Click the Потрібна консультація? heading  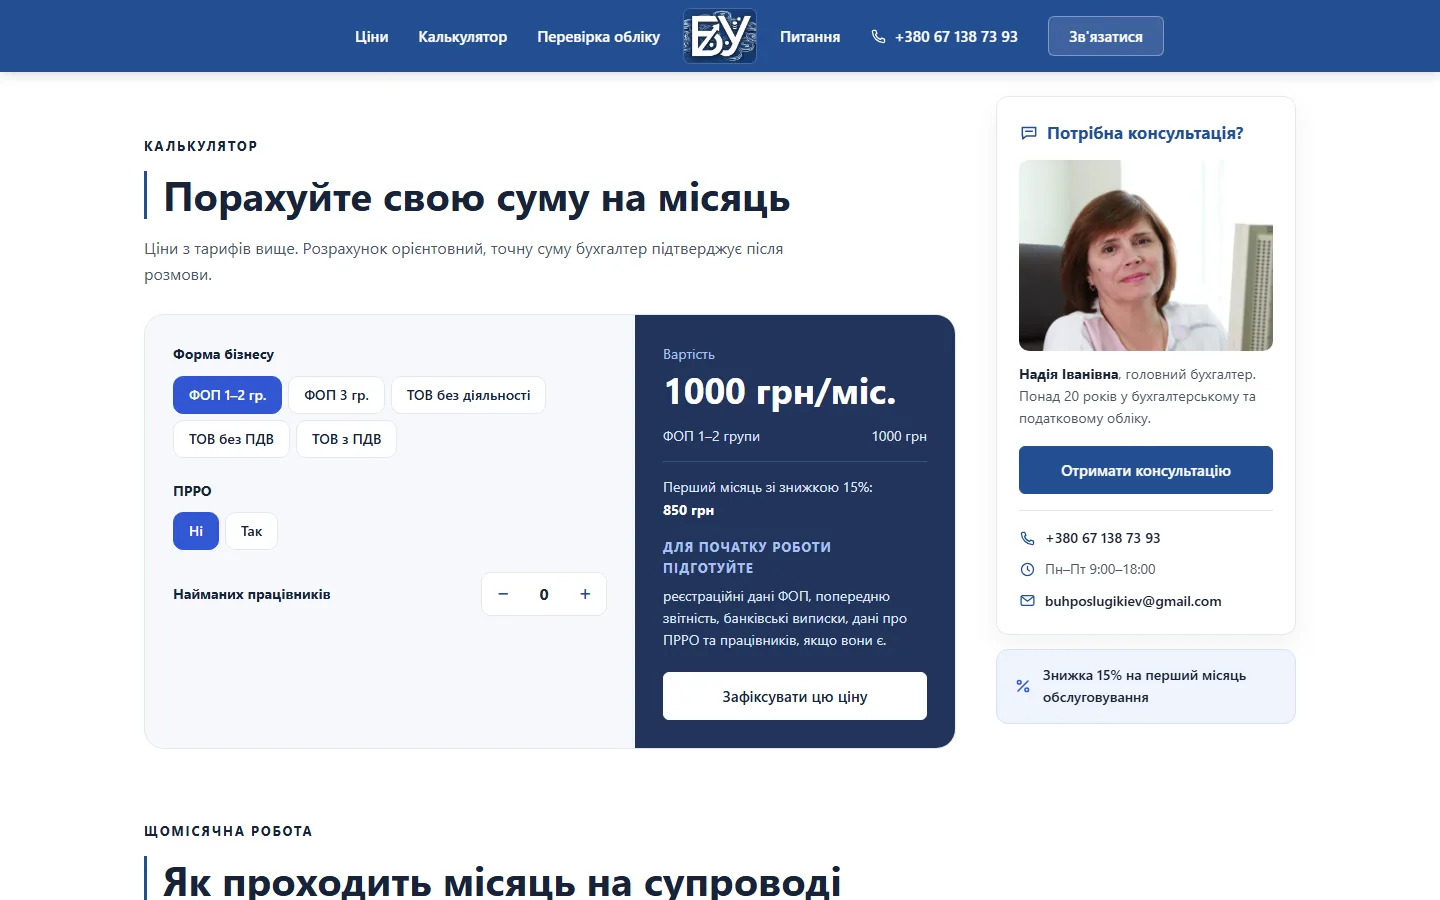pos(1145,133)
